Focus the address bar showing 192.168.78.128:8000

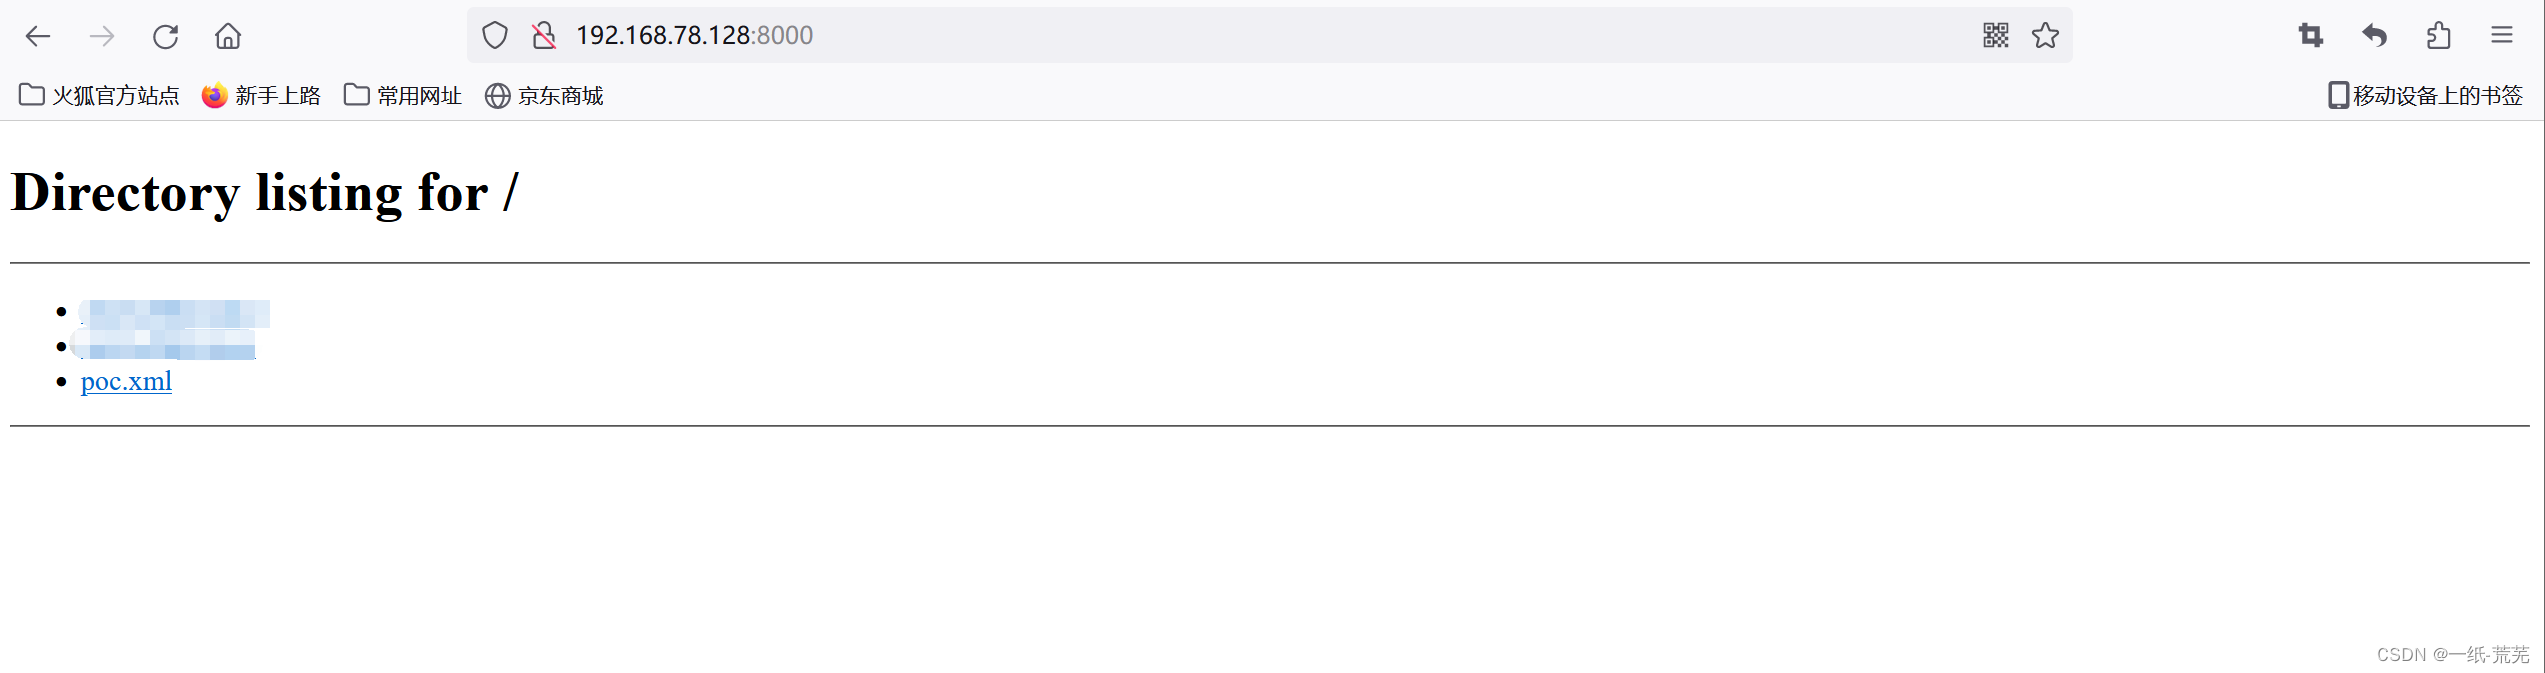tap(1270, 35)
